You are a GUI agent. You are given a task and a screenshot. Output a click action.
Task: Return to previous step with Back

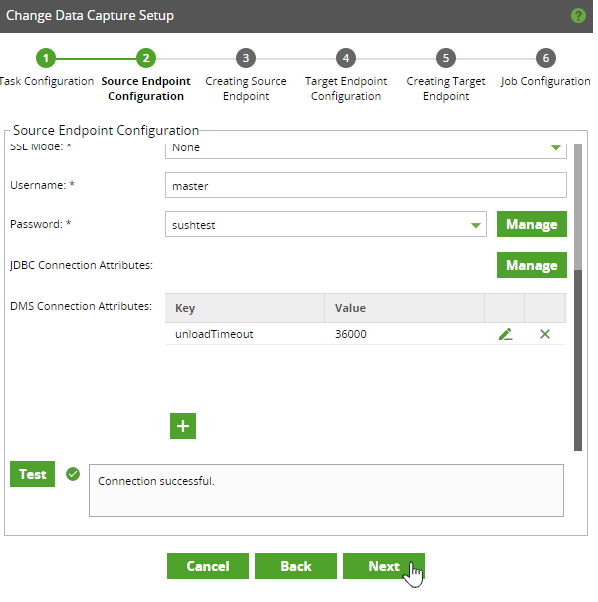[296, 566]
